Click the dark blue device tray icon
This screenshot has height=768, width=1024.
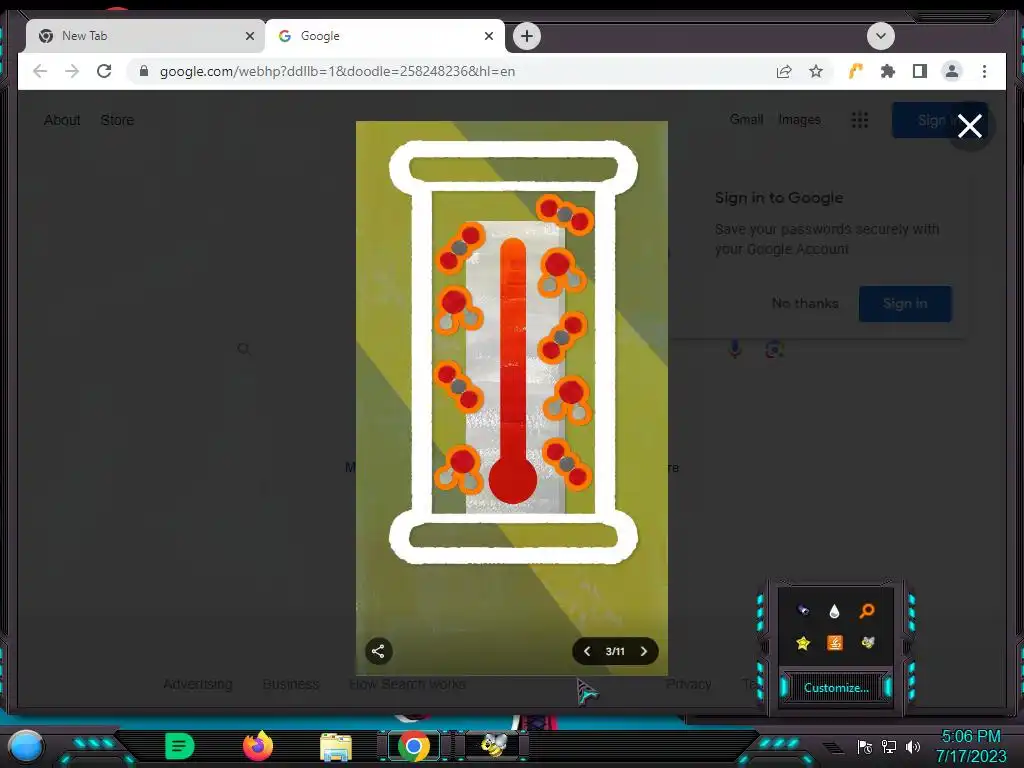coord(803,610)
